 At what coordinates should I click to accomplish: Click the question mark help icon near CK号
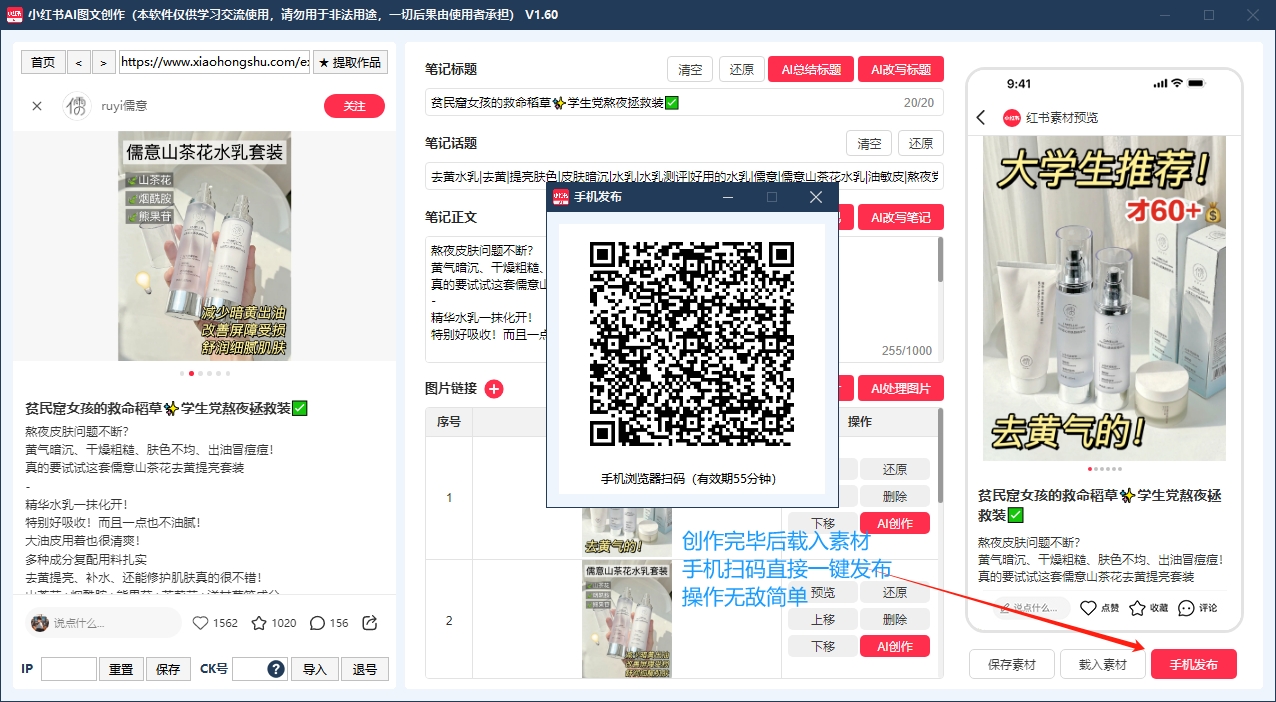click(276, 669)
